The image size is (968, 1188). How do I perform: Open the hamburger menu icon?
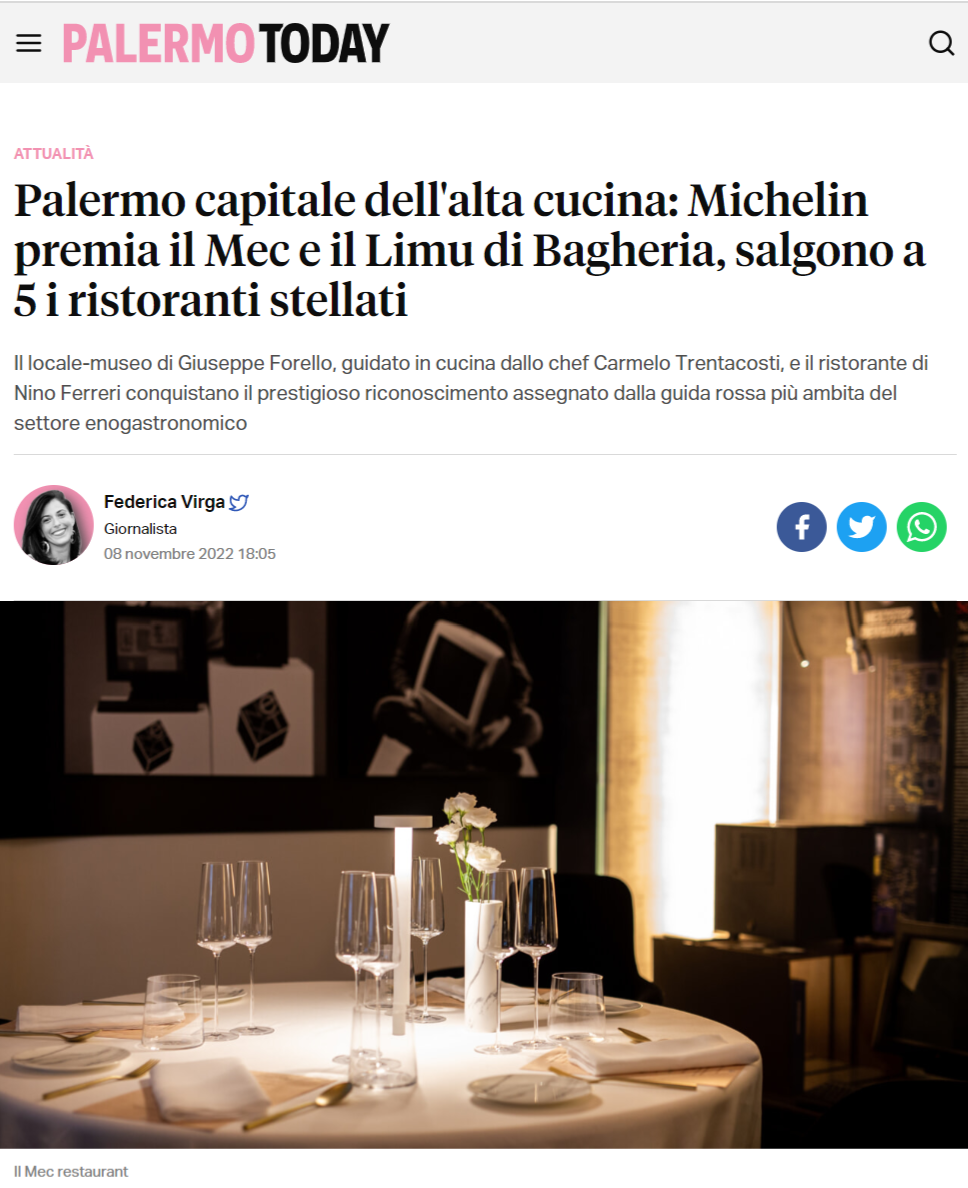tap(29, 43)
